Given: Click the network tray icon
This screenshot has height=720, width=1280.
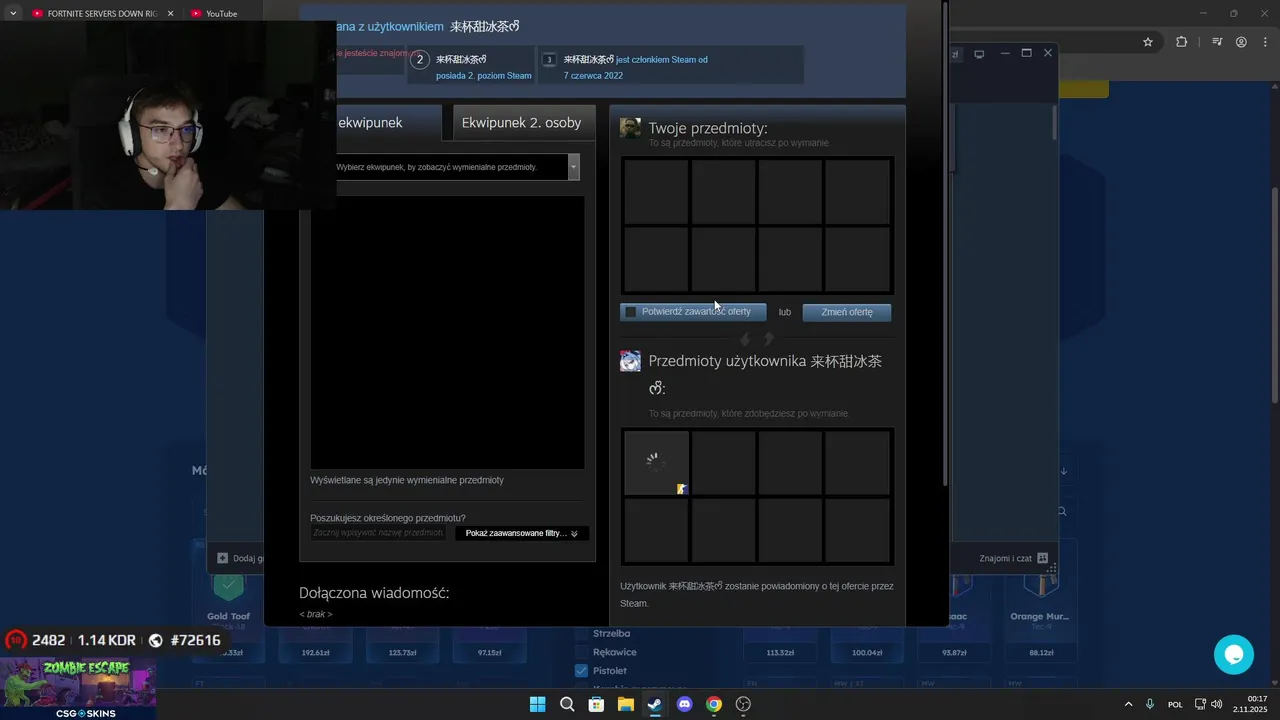Looking at the screenshot, I should tap(1201, 704).
